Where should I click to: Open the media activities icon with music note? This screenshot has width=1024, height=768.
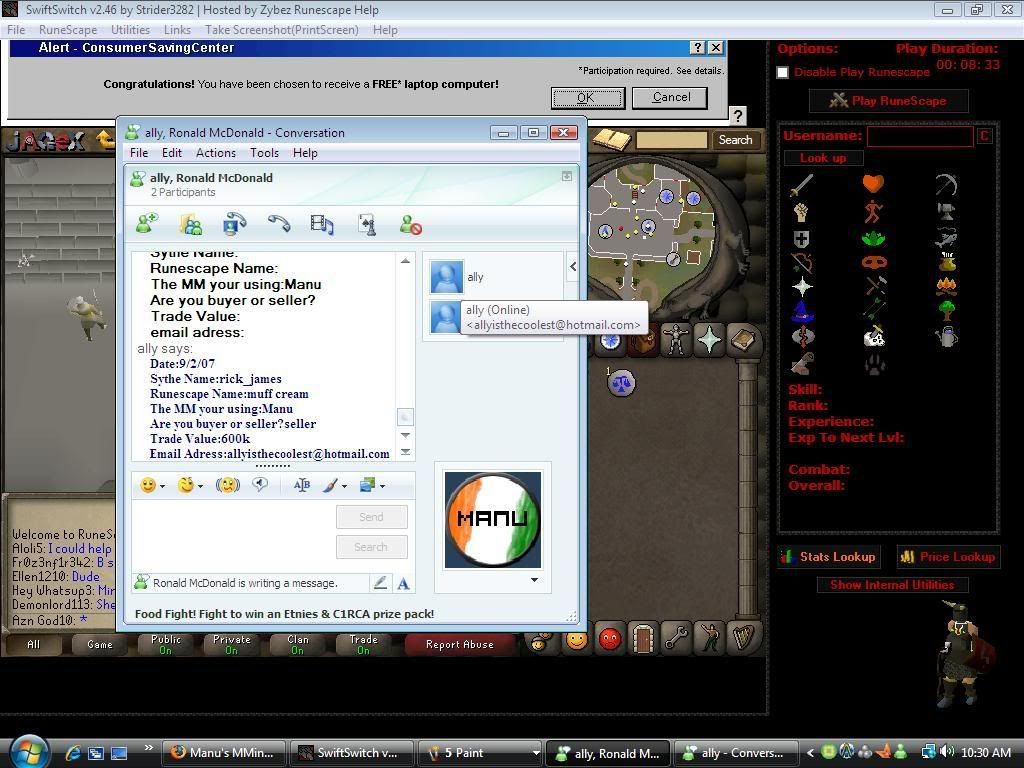point(322,225)
